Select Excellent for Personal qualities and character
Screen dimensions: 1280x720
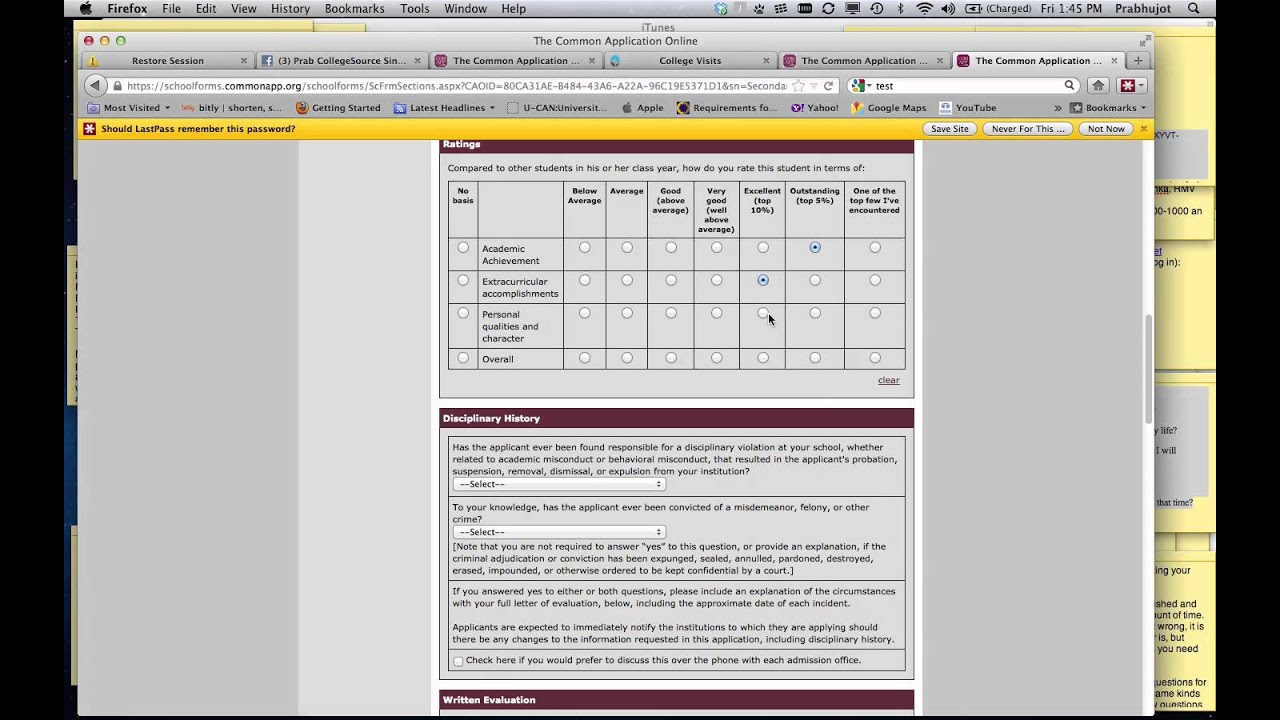(x=763, y=314)
